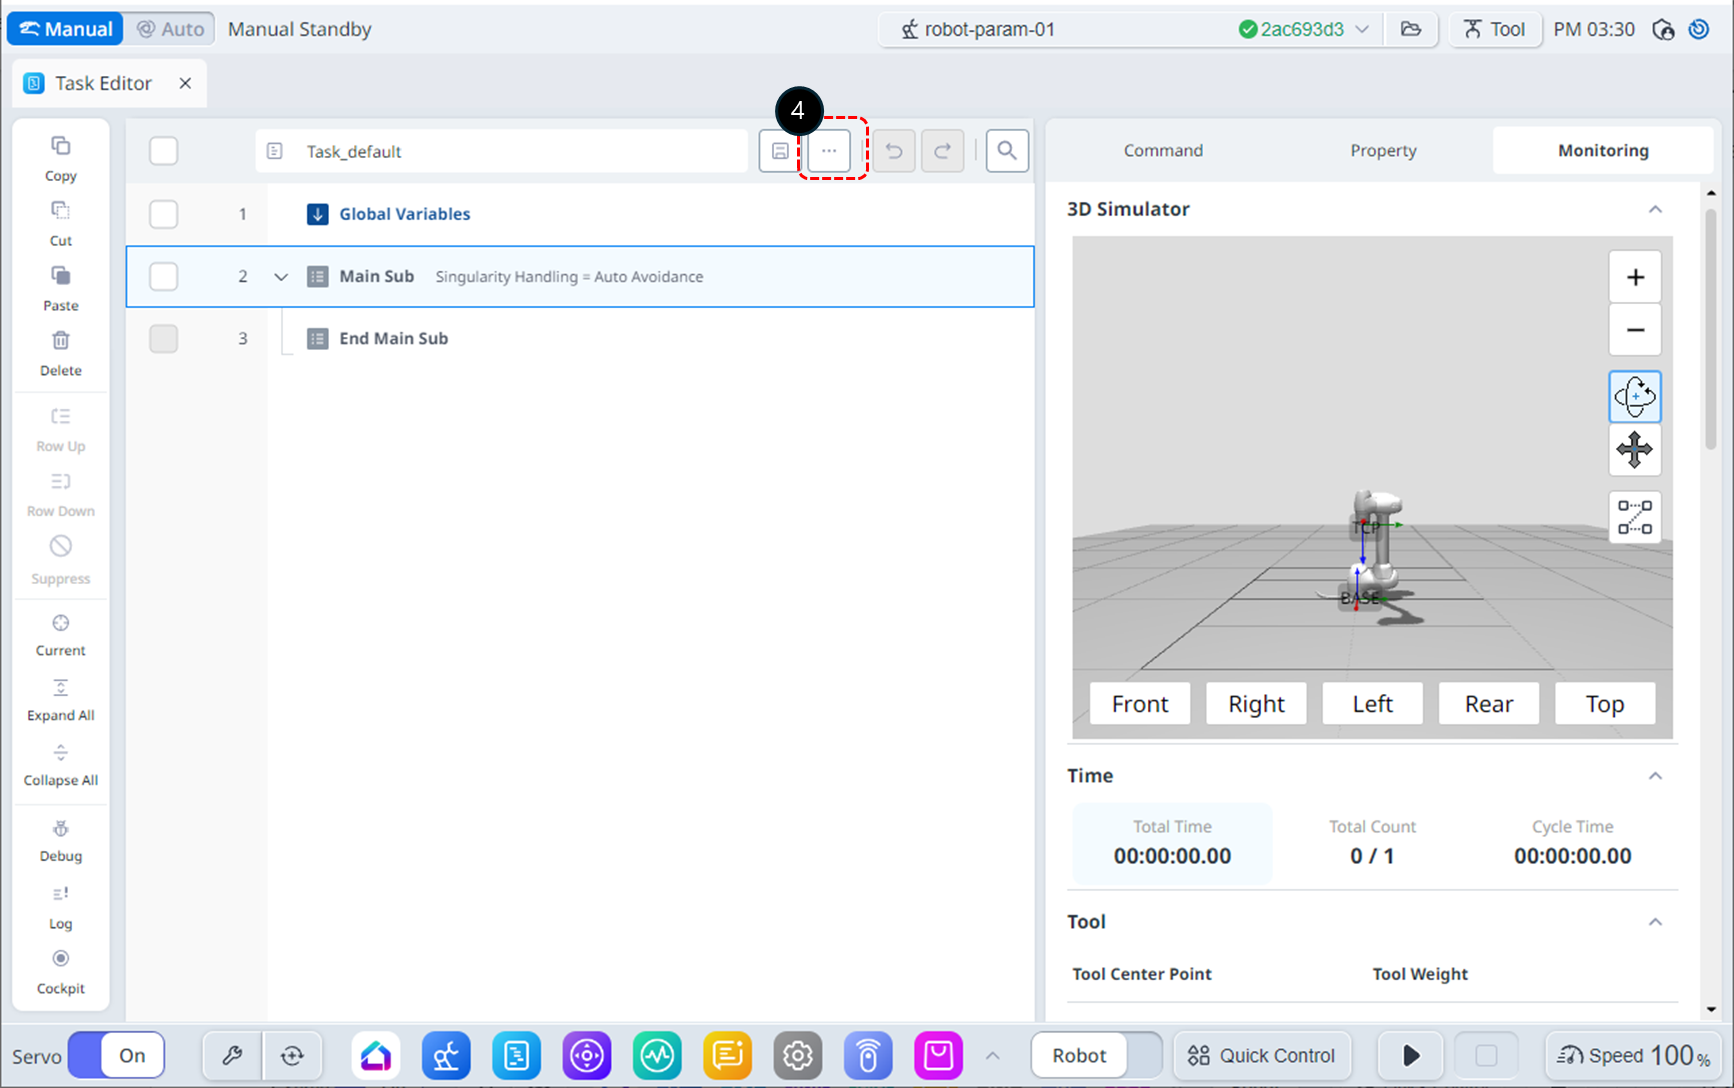Viewport: 1734px width, 1088px height.
Task: Click the save task icon
Action: coord(779,151)
